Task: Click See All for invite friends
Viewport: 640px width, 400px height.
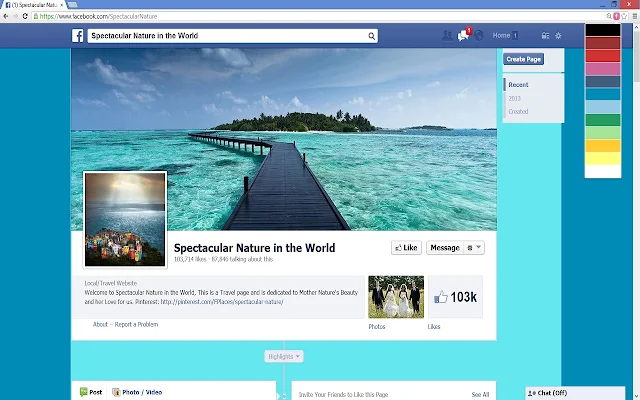Action: [x=480, y=395]
